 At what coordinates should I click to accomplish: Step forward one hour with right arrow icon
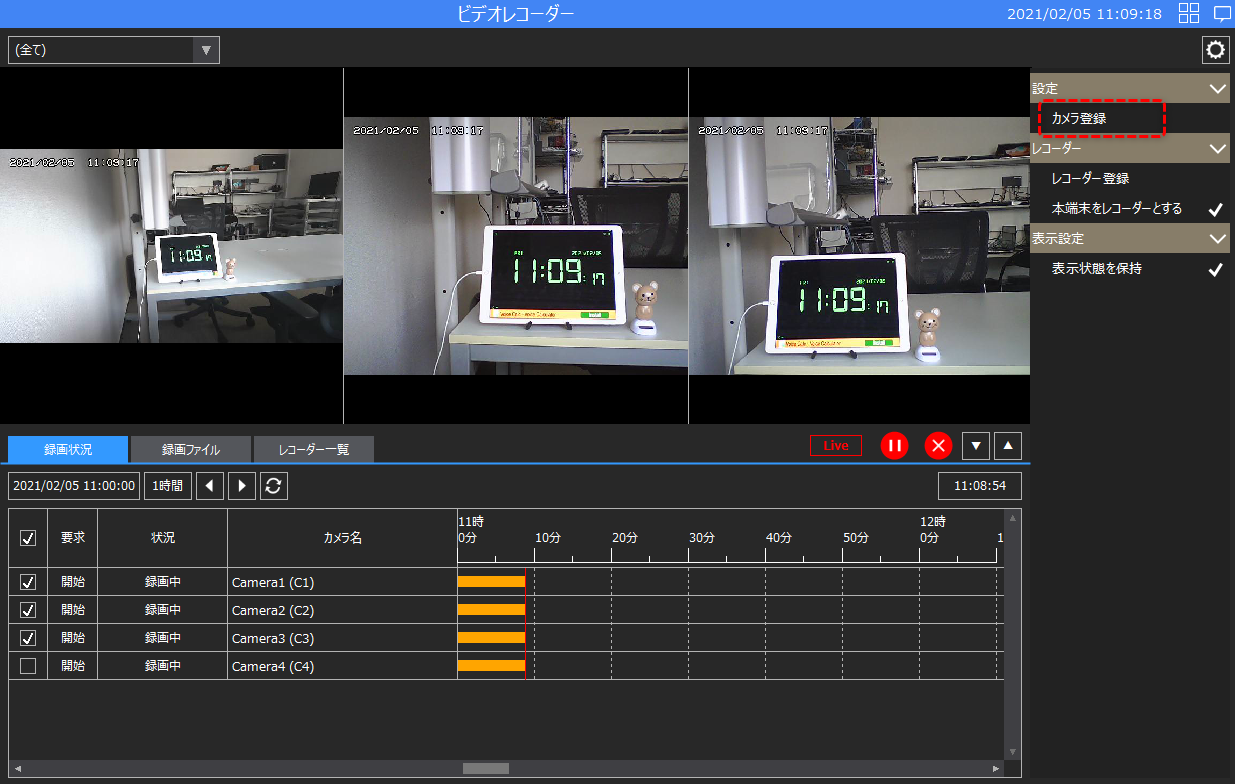240,485
